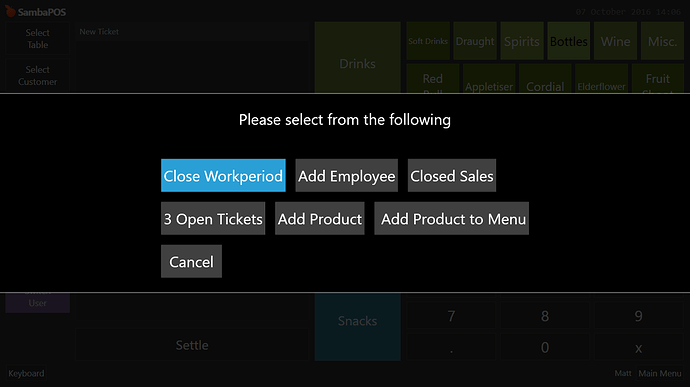Screen dimensions: 690x387
Task: Tap numpad key 8
Action: coord(545,316)
